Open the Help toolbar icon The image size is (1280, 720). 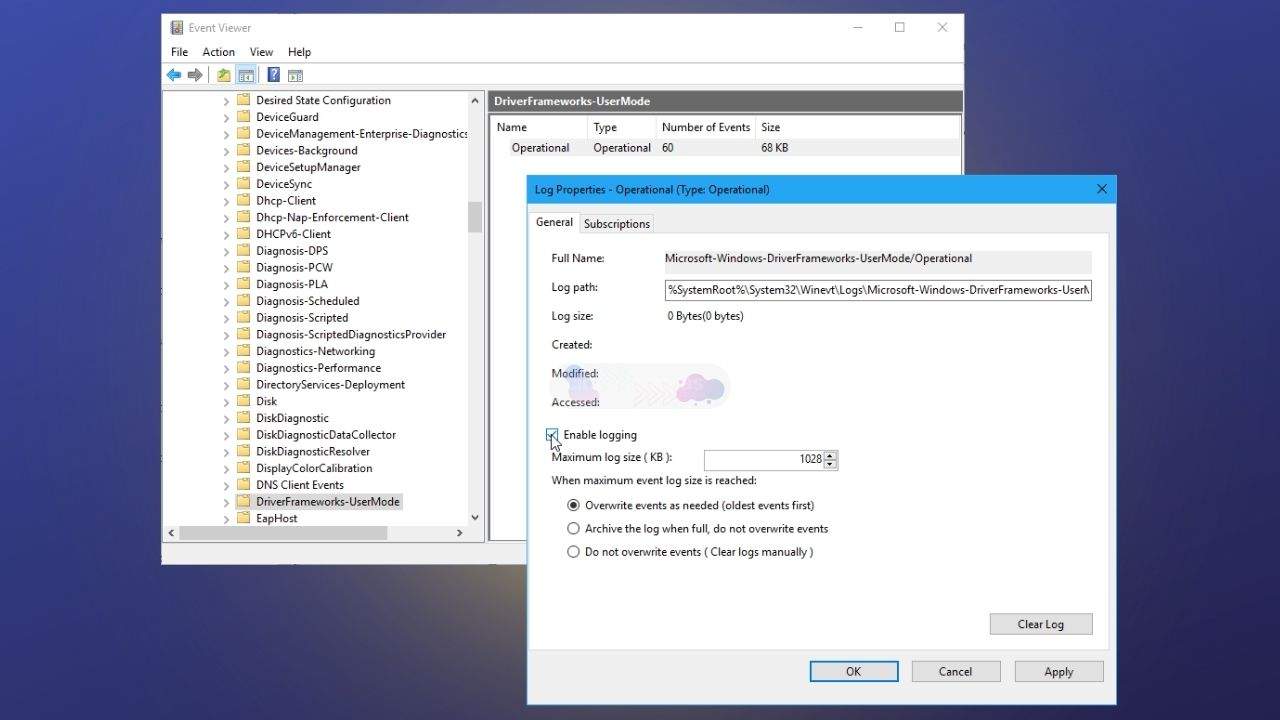(274, 75)
